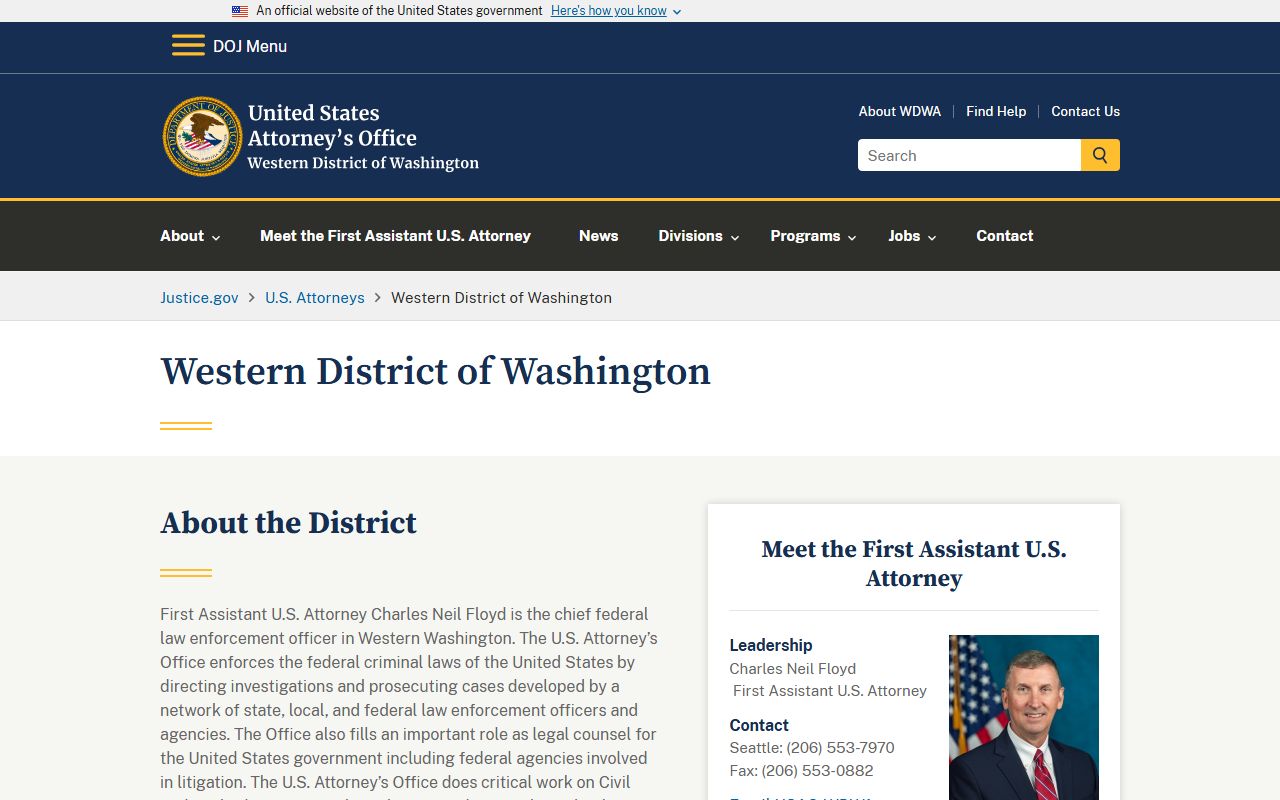
Task: Expand the Jobs dropdown menu
Action: [x=912, y=236]
